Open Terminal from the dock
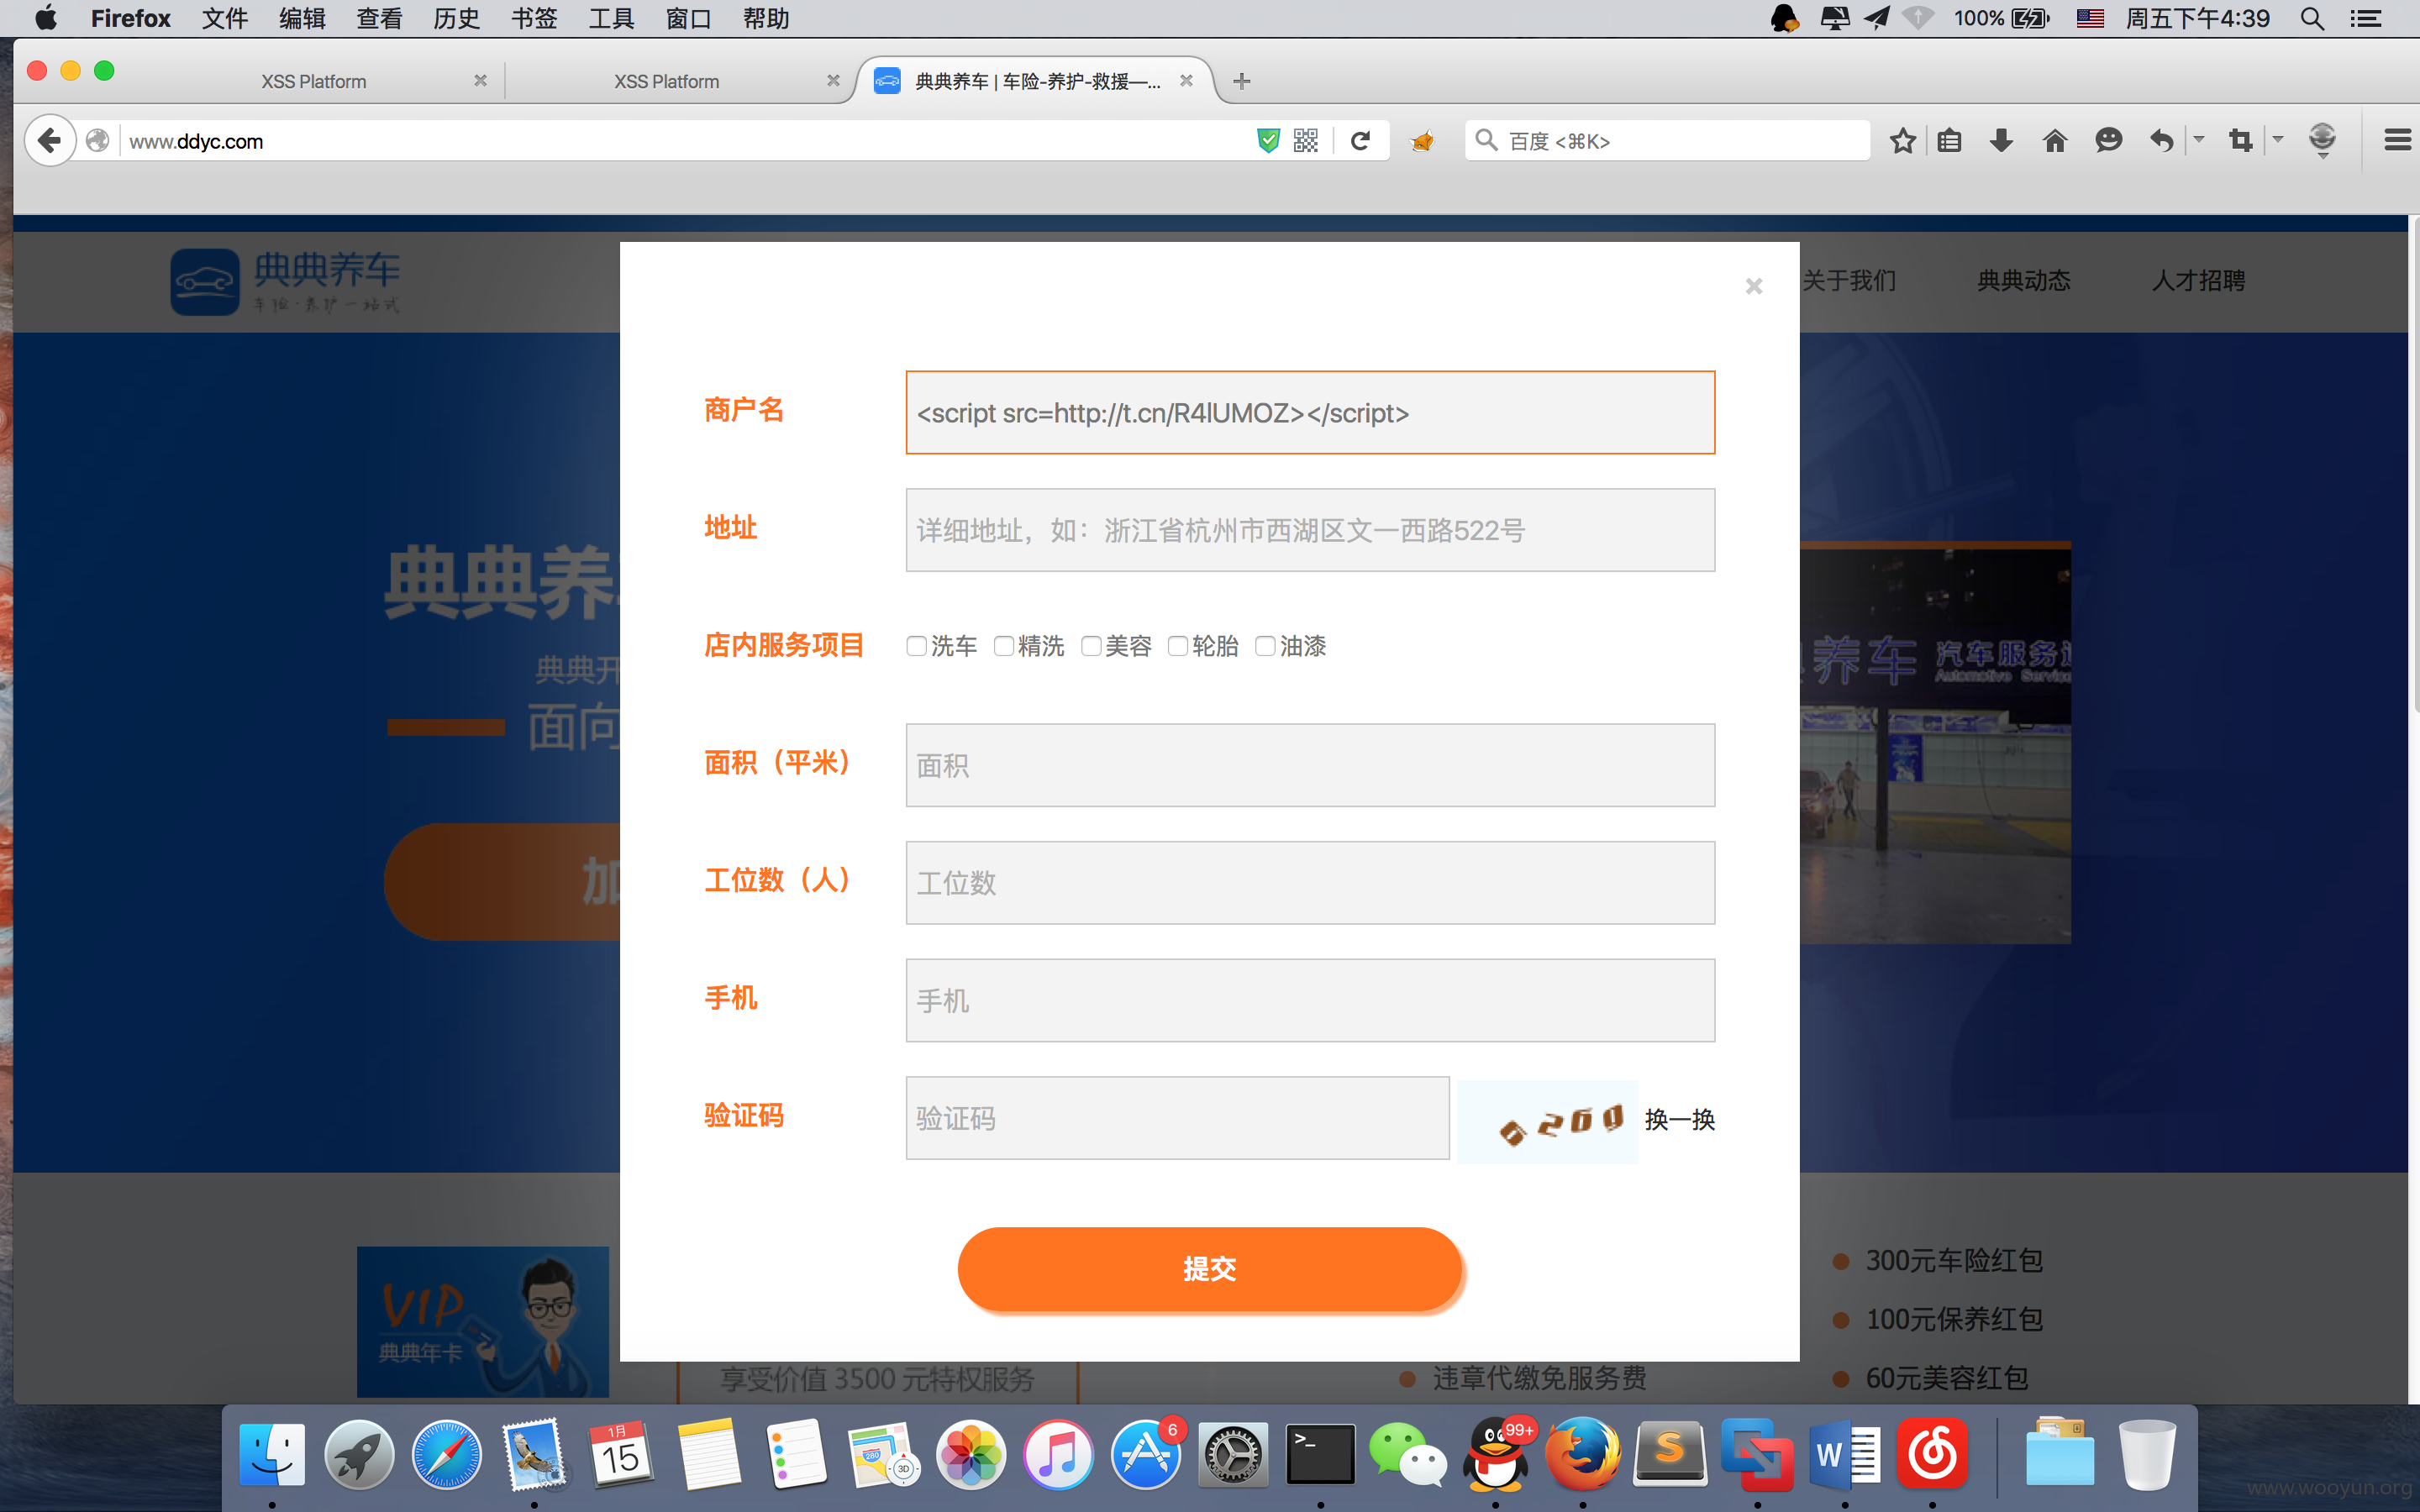 click(x=1320, y=1454)
